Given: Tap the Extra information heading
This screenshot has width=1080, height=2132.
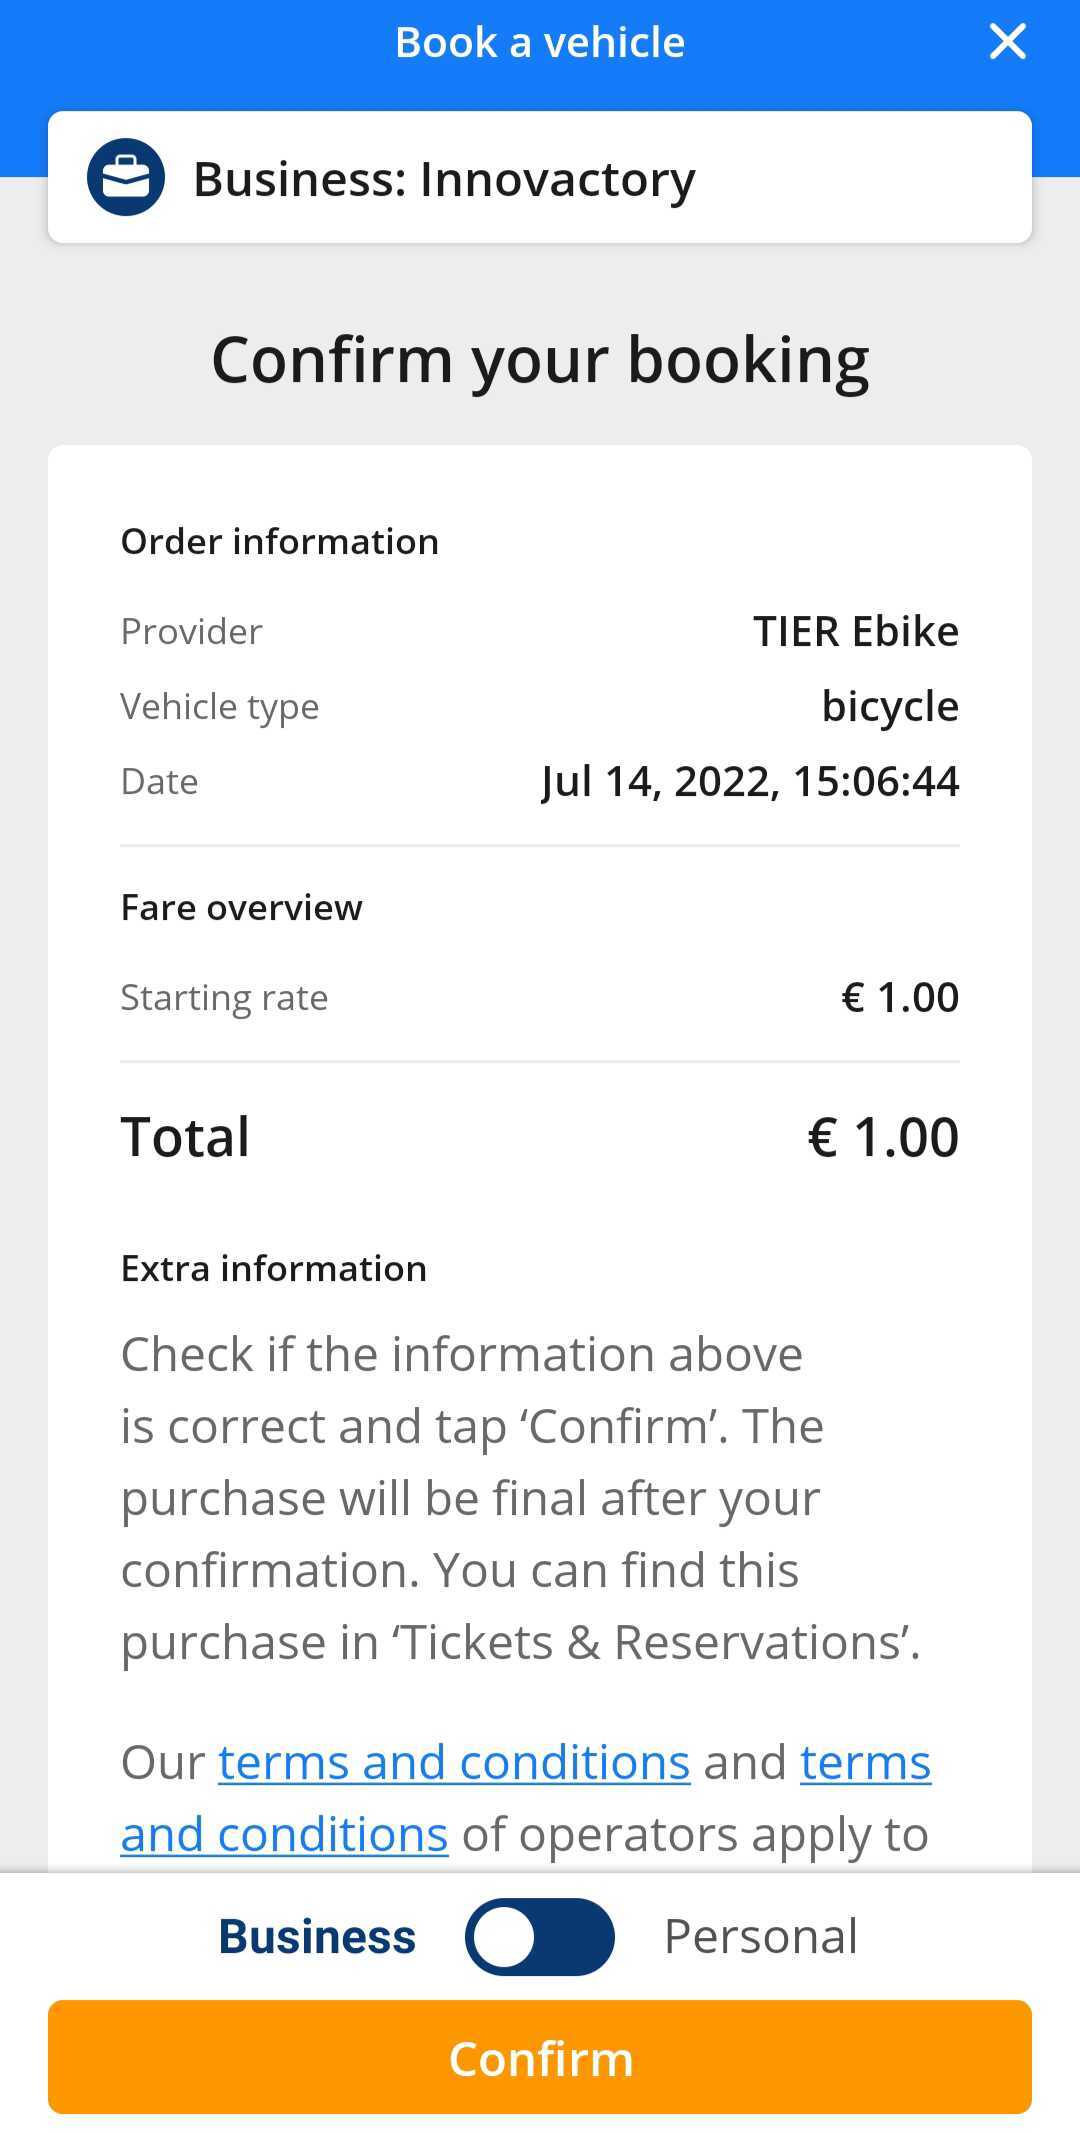Looking at the screenshot, I should click(x=274, y=1269).
